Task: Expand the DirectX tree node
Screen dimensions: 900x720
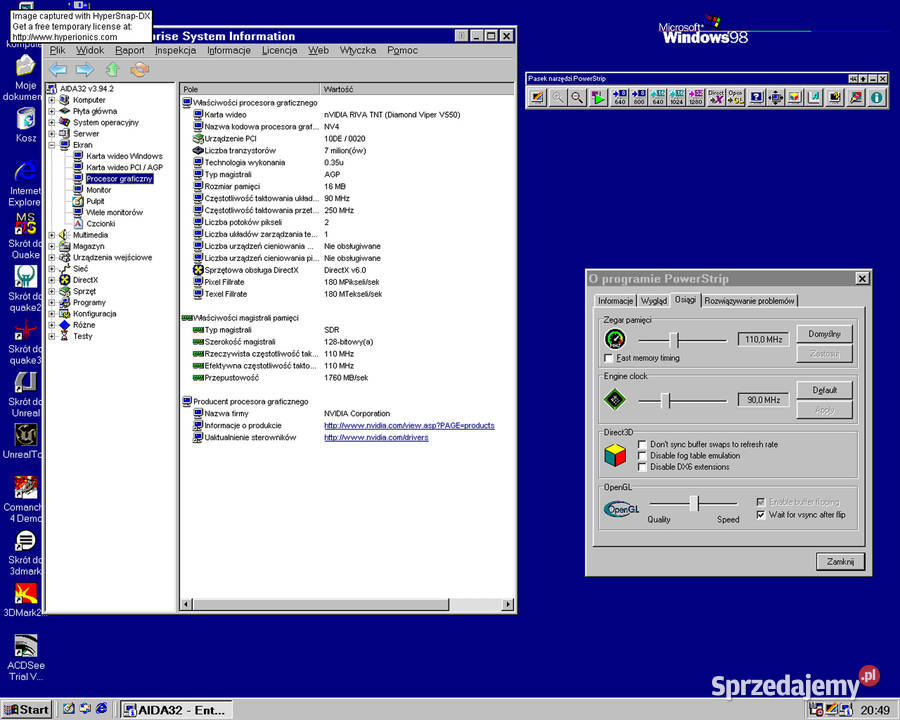Action: [x=52, y=280]
